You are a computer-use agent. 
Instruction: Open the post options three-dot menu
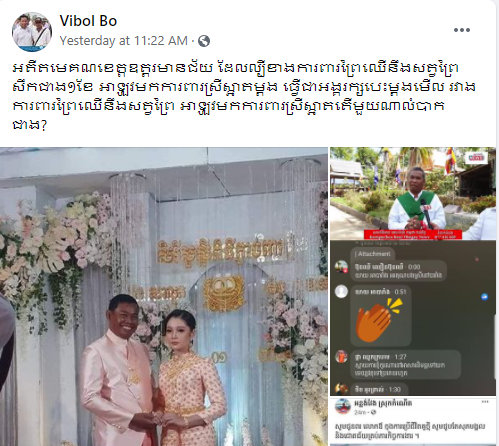(x=462, y=30)
